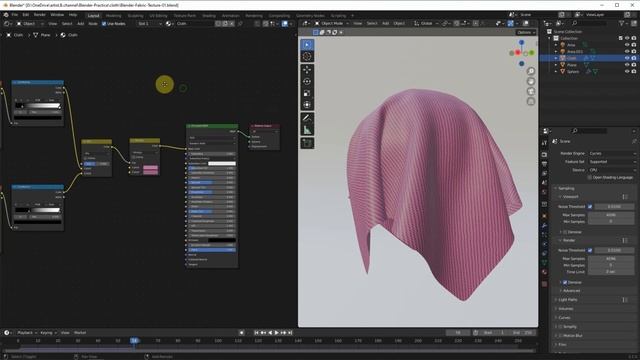Click the top color ramp gradient bar

[38, 106]
